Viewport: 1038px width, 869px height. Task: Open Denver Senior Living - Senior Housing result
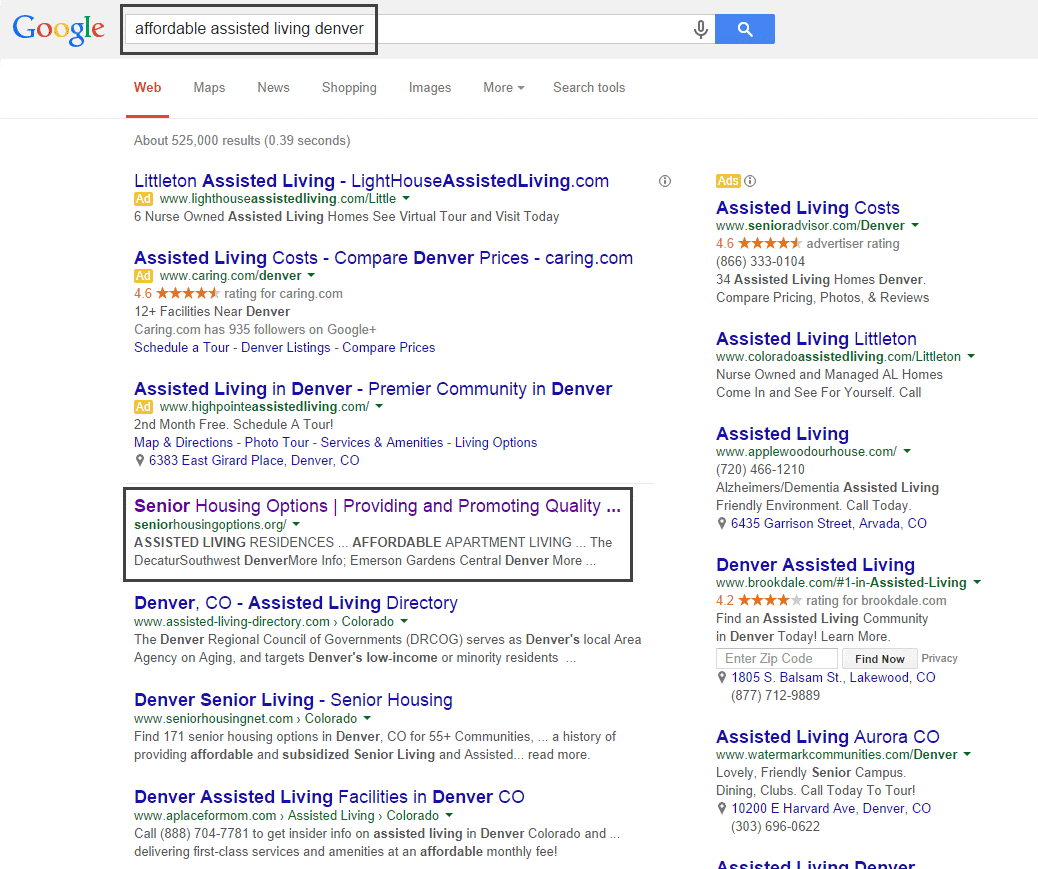point(293,700)
